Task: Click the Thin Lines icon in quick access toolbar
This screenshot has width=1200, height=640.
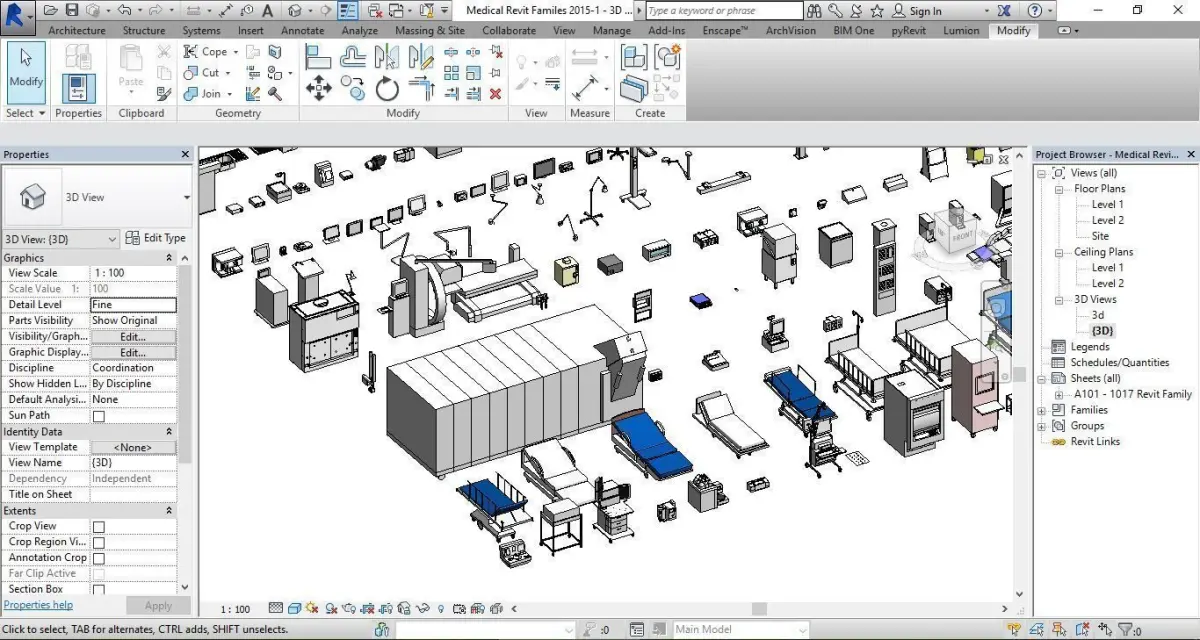Action: point(348,11)
